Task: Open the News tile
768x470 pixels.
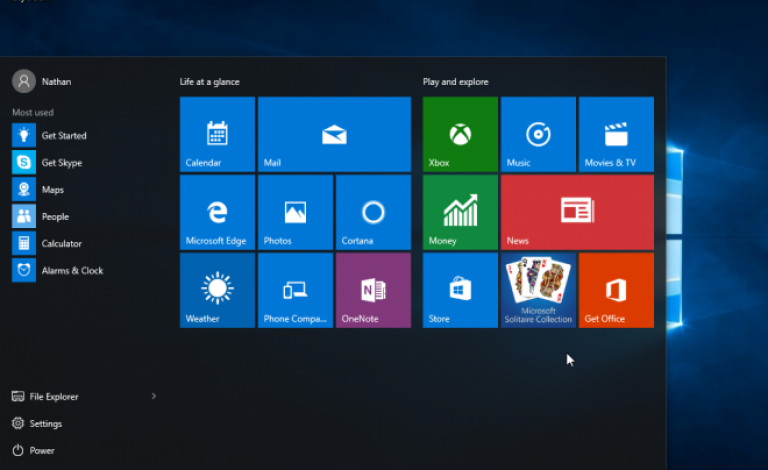Action: pos(577,212)
